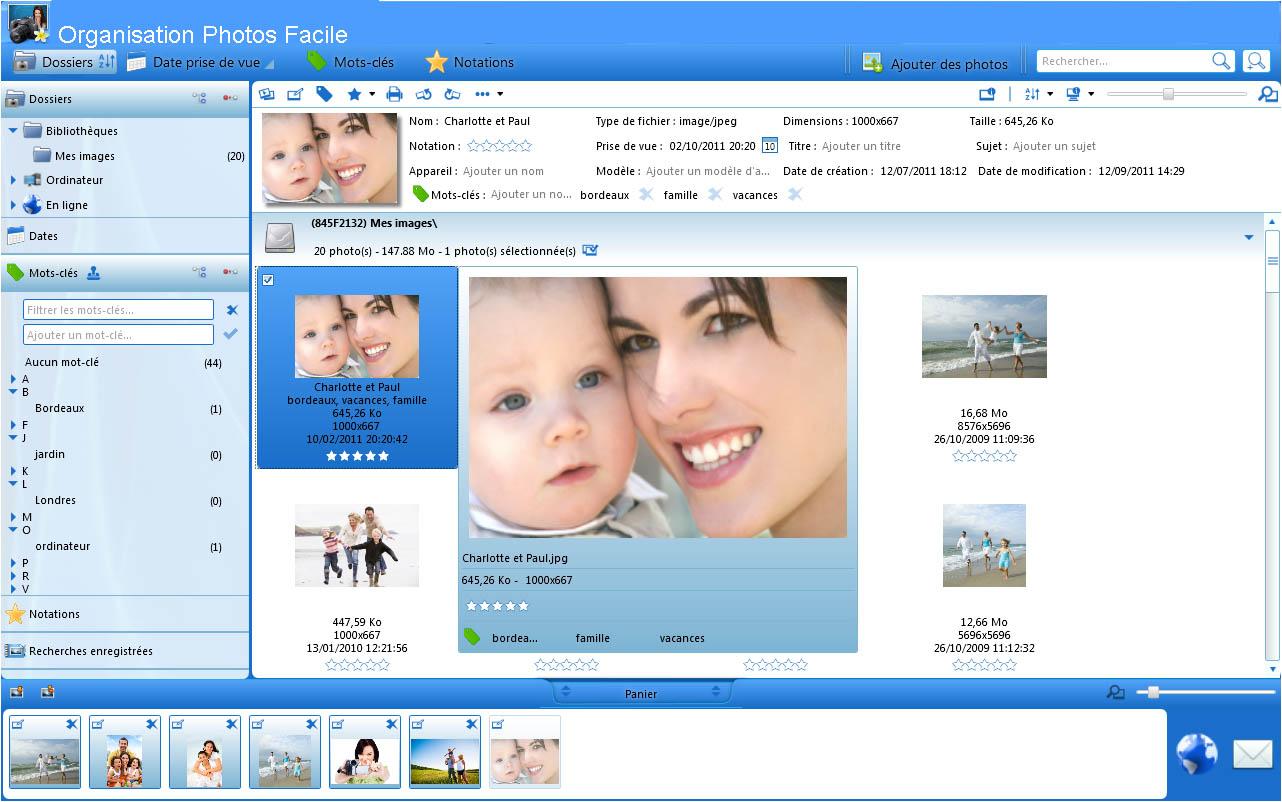Click the add-to-basket icon near sort
1282x802 pixels.
point(987,94)
